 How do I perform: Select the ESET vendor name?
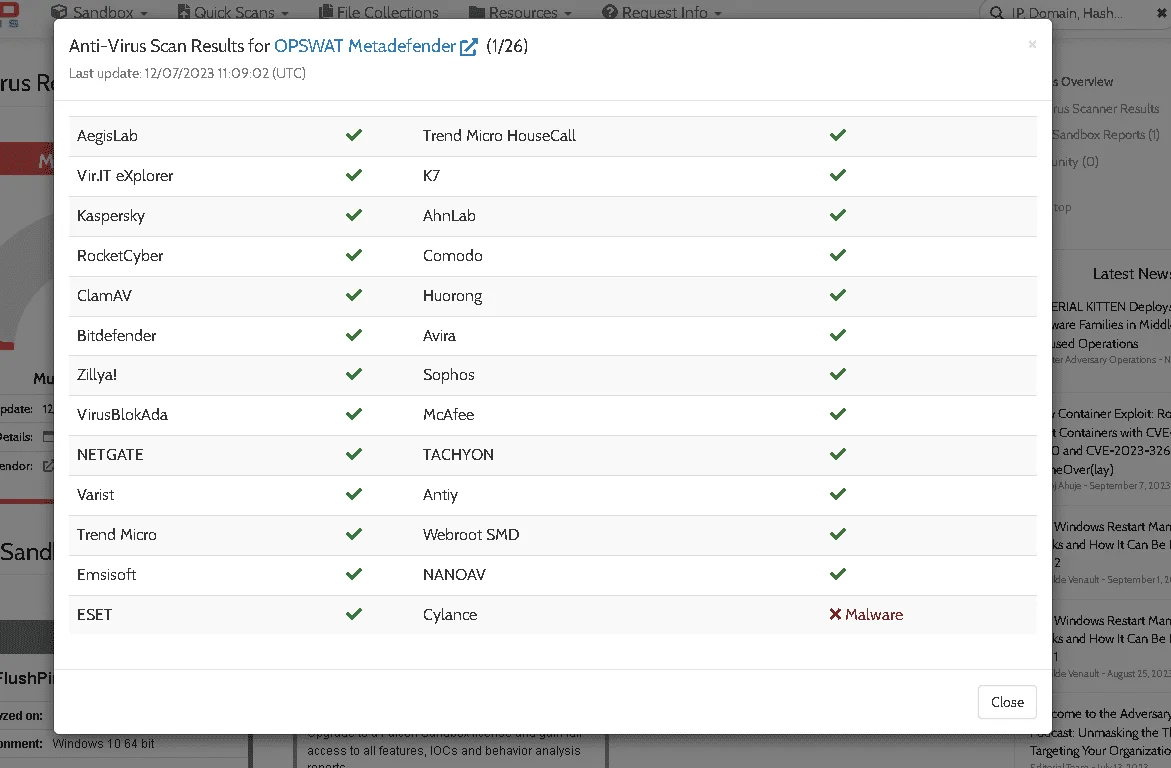(94, 615)
